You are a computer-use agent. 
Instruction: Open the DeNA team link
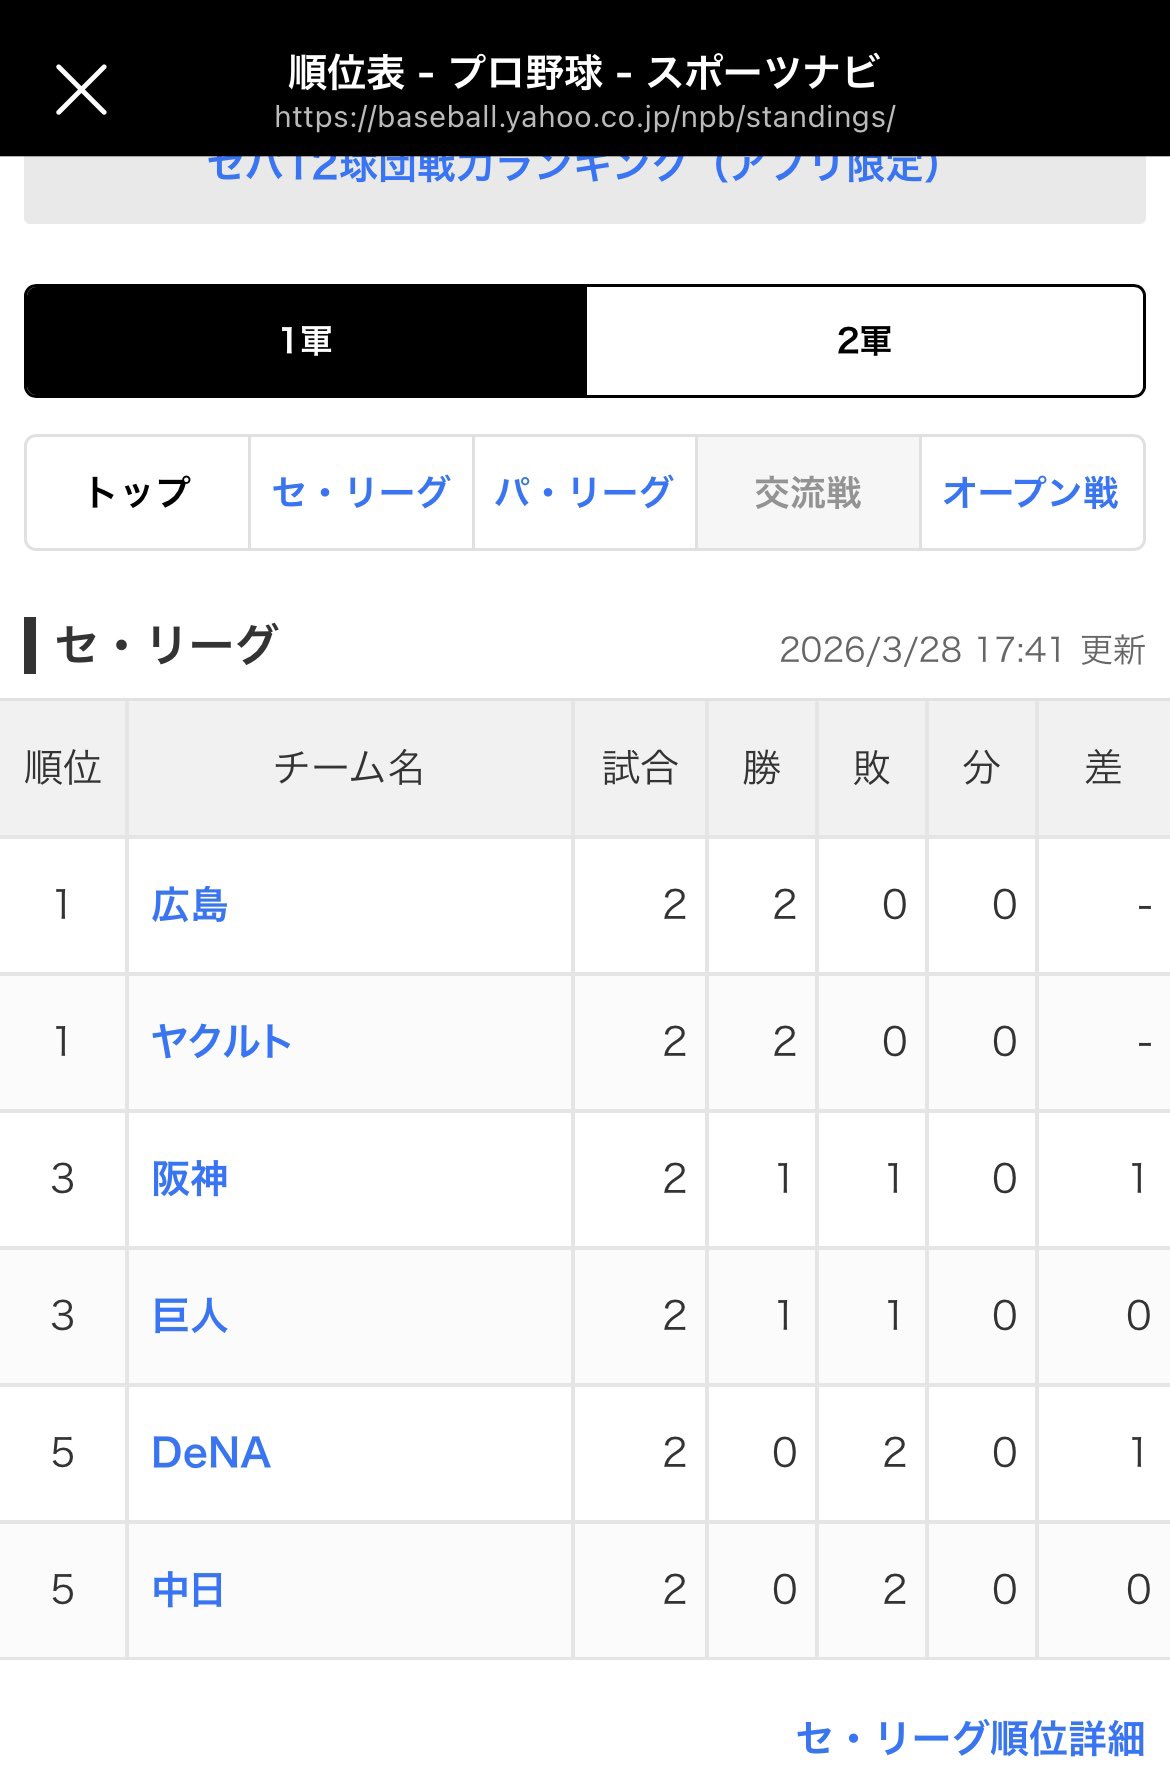211,1453
